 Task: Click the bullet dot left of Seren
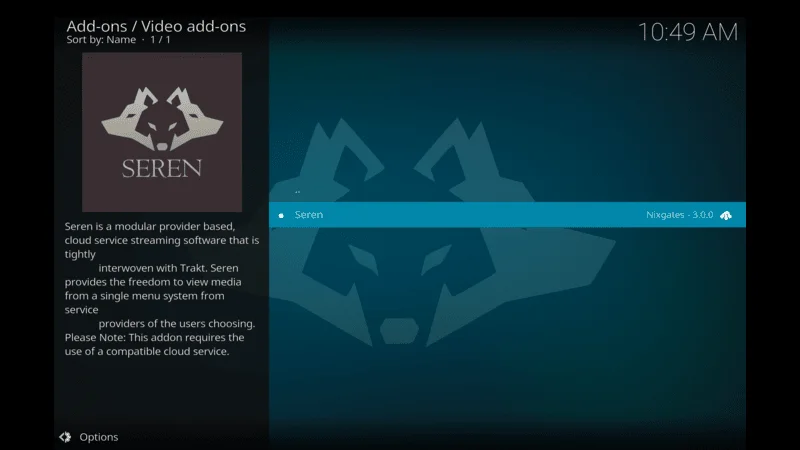point(281,215)
